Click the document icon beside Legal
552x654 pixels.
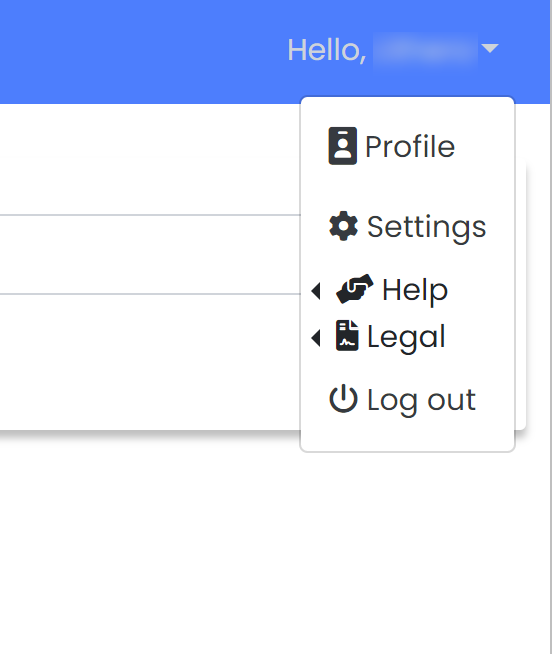[347, 336]
